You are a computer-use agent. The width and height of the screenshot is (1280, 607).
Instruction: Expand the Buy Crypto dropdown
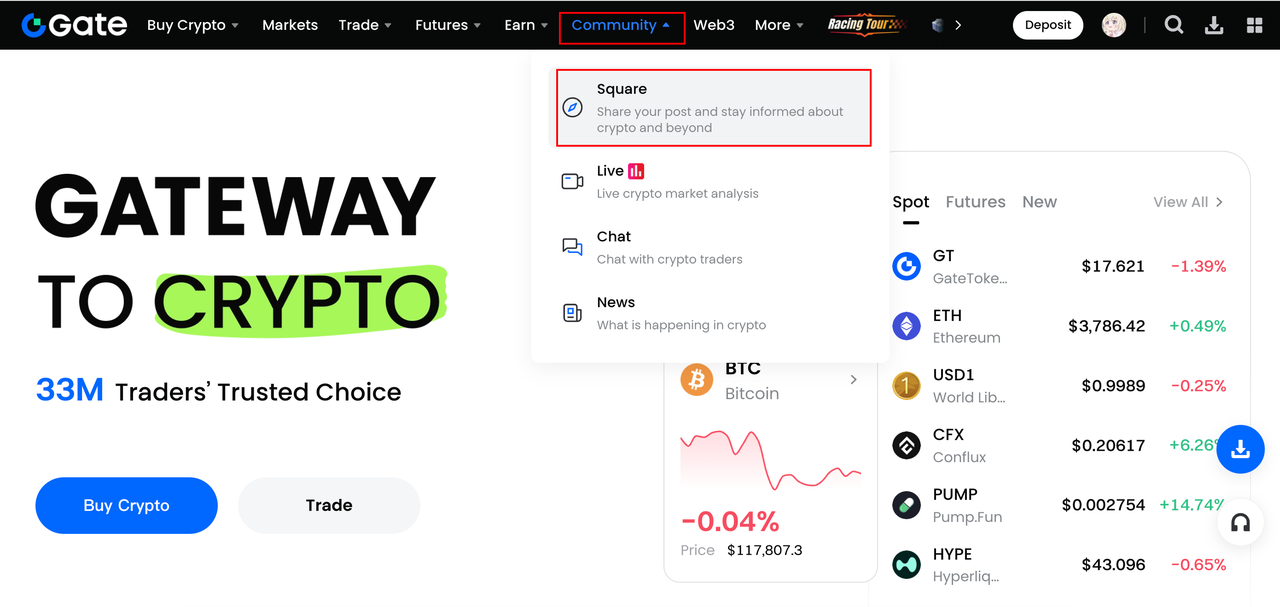point(192,25)
